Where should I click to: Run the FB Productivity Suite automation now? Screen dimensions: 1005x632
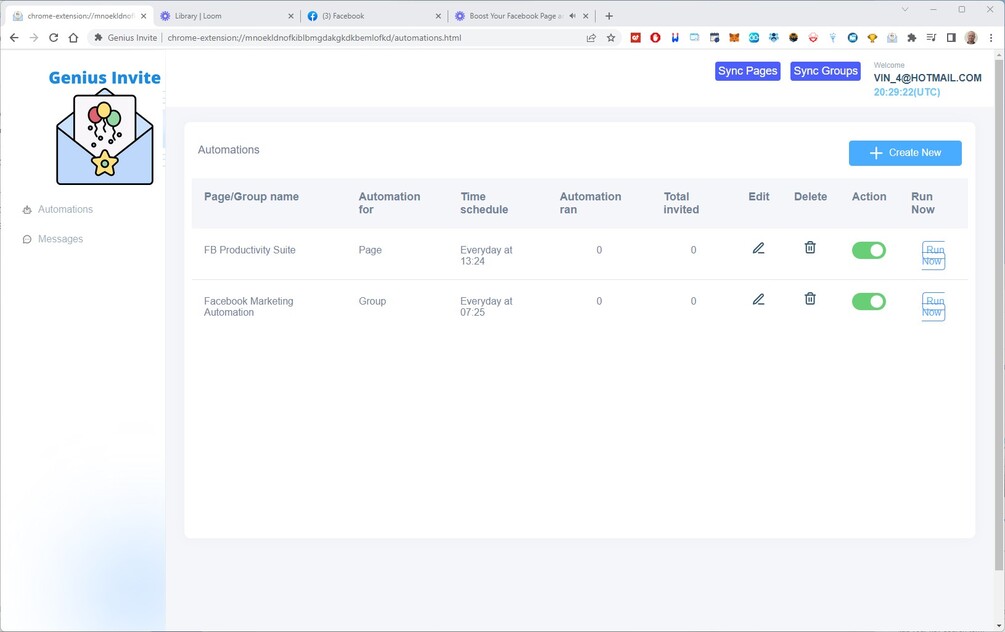(933, 255)
